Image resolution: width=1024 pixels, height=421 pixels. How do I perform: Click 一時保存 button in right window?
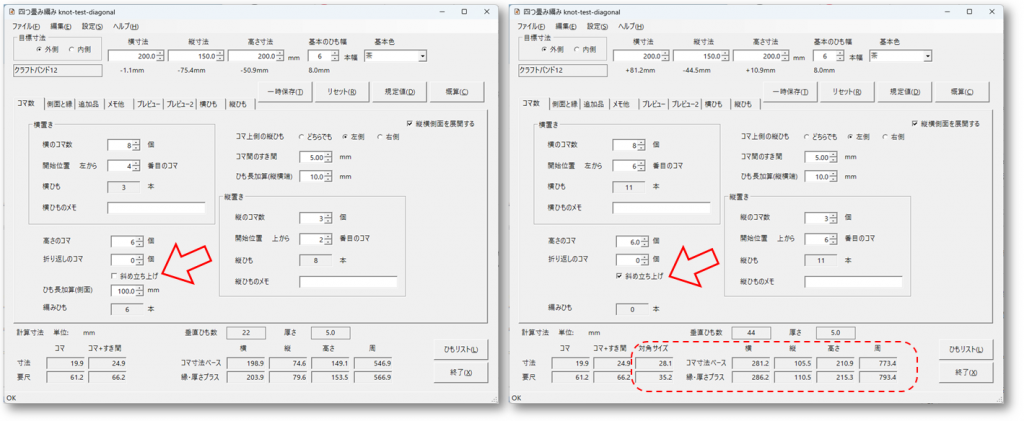[x=791, y=91]
